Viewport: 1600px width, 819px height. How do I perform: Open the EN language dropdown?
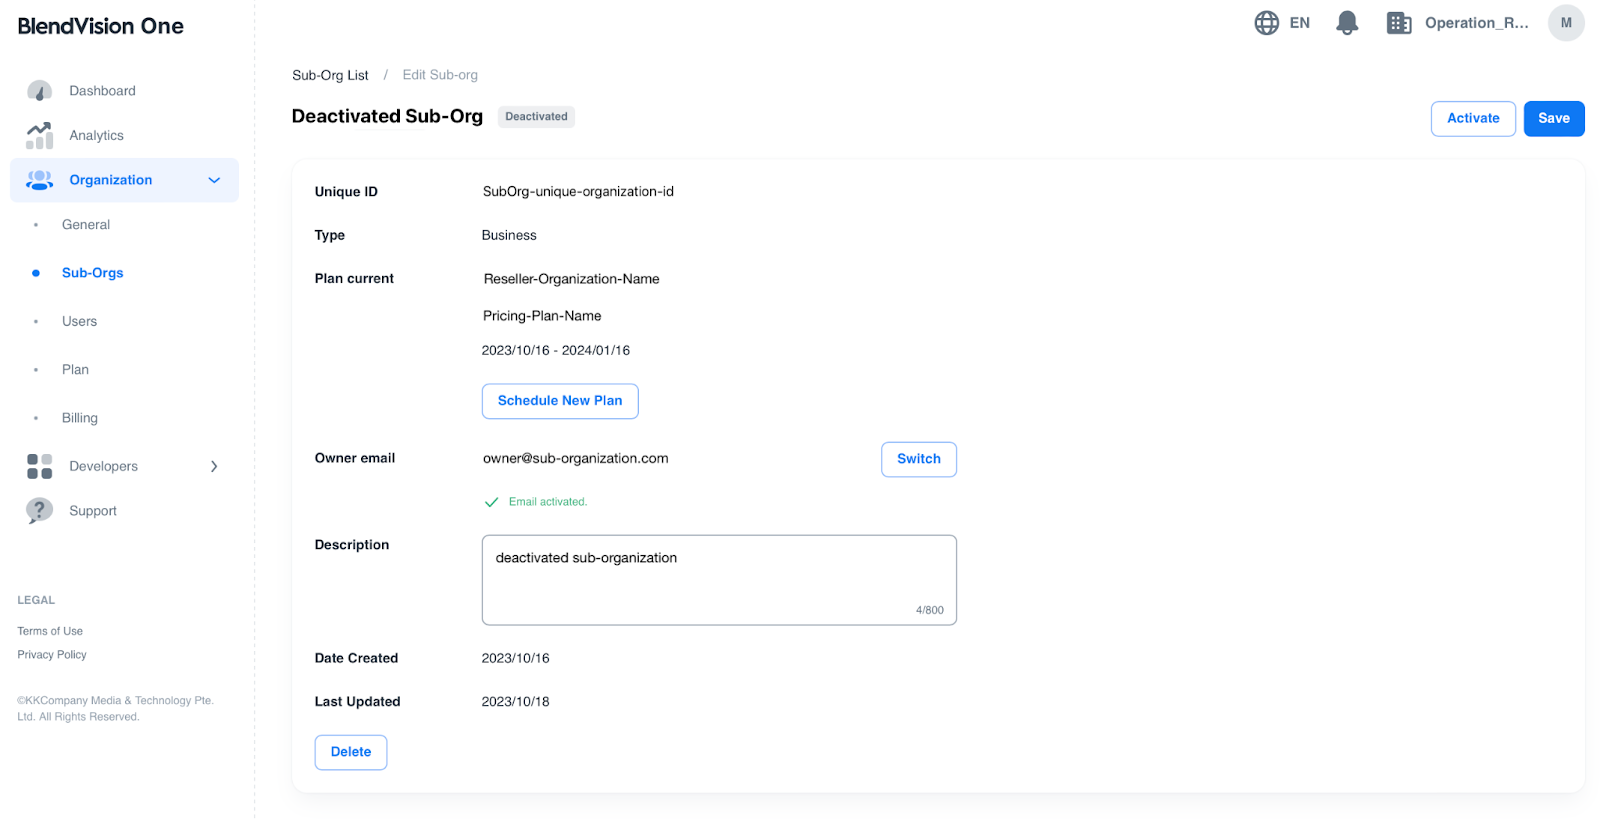(x=1299, y=23)
